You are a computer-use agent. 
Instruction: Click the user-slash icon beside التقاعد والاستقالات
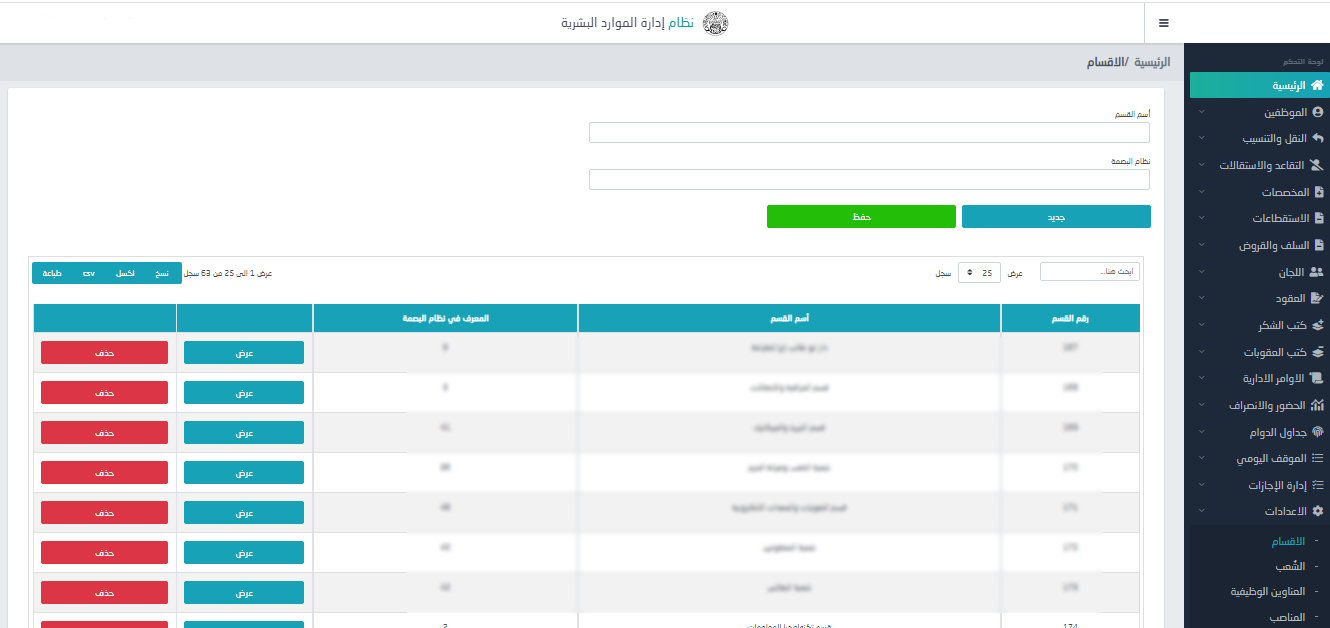click(x=1317, y=165)
